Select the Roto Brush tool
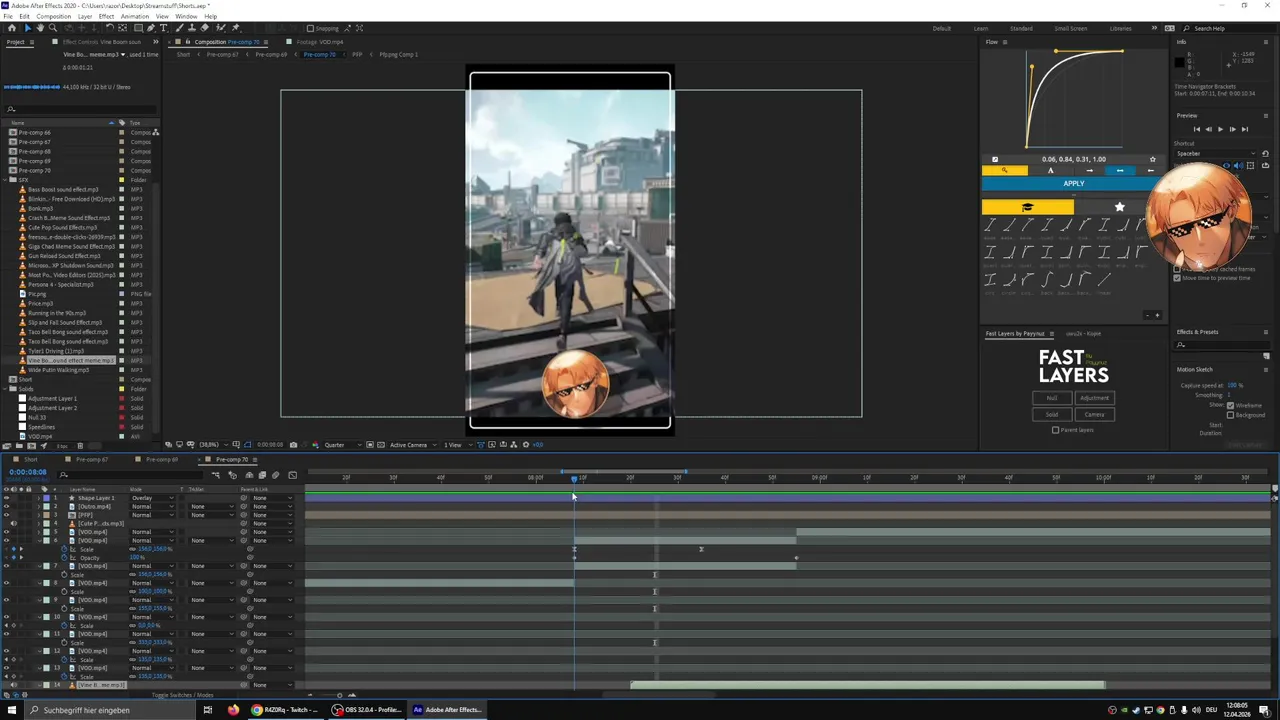Screen dimensions: 1280x720 [x=220, y=28]
